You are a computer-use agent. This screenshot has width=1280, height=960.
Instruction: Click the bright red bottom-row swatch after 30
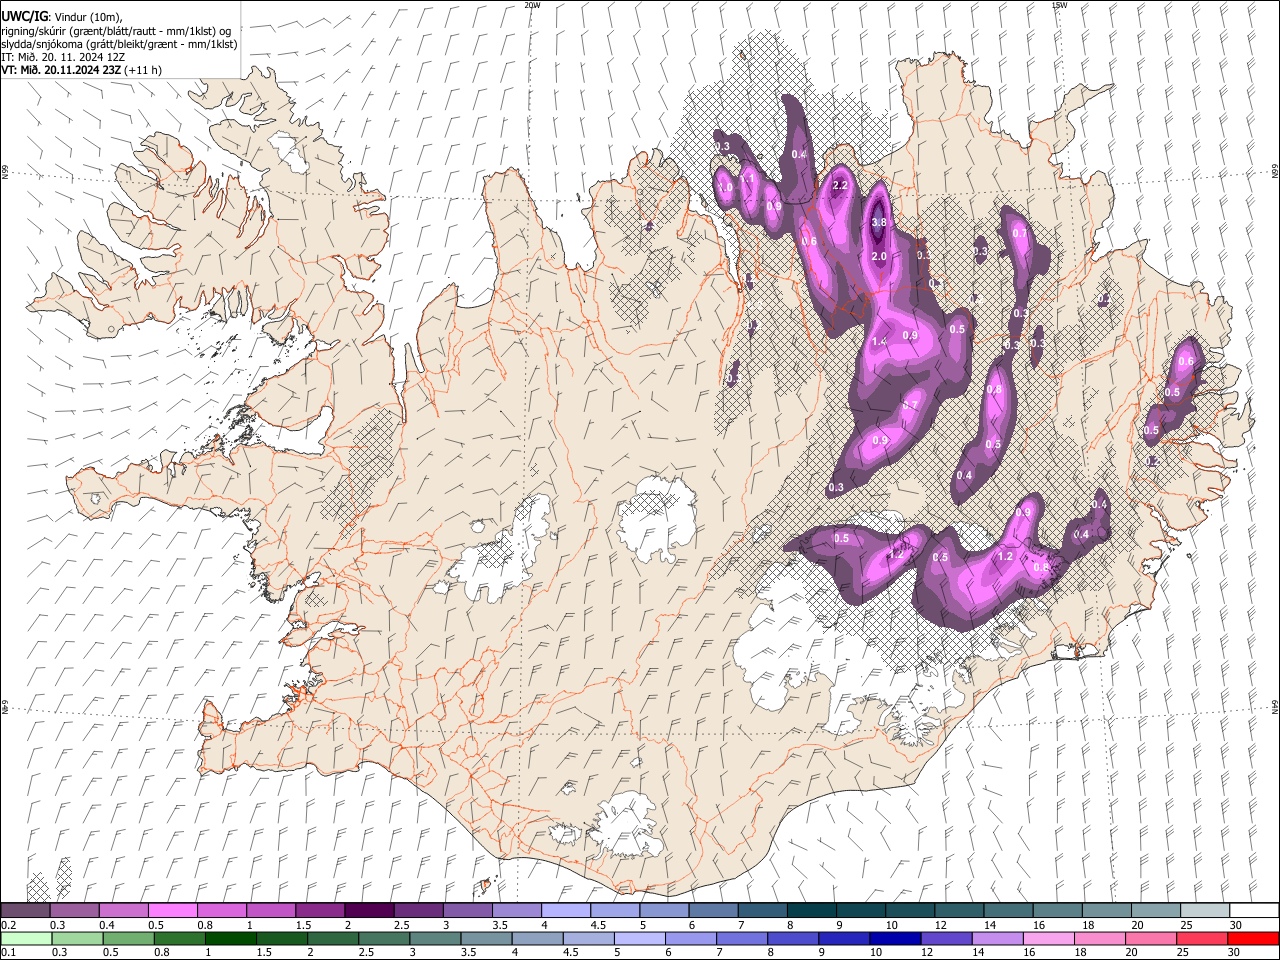1253,938
